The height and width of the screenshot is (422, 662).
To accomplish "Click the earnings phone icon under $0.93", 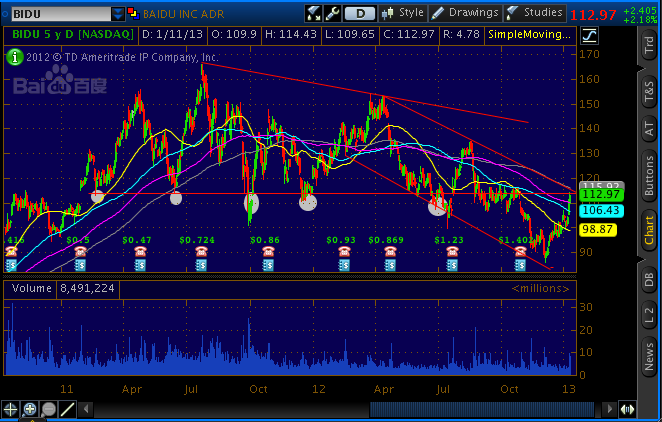I will 344,252.
